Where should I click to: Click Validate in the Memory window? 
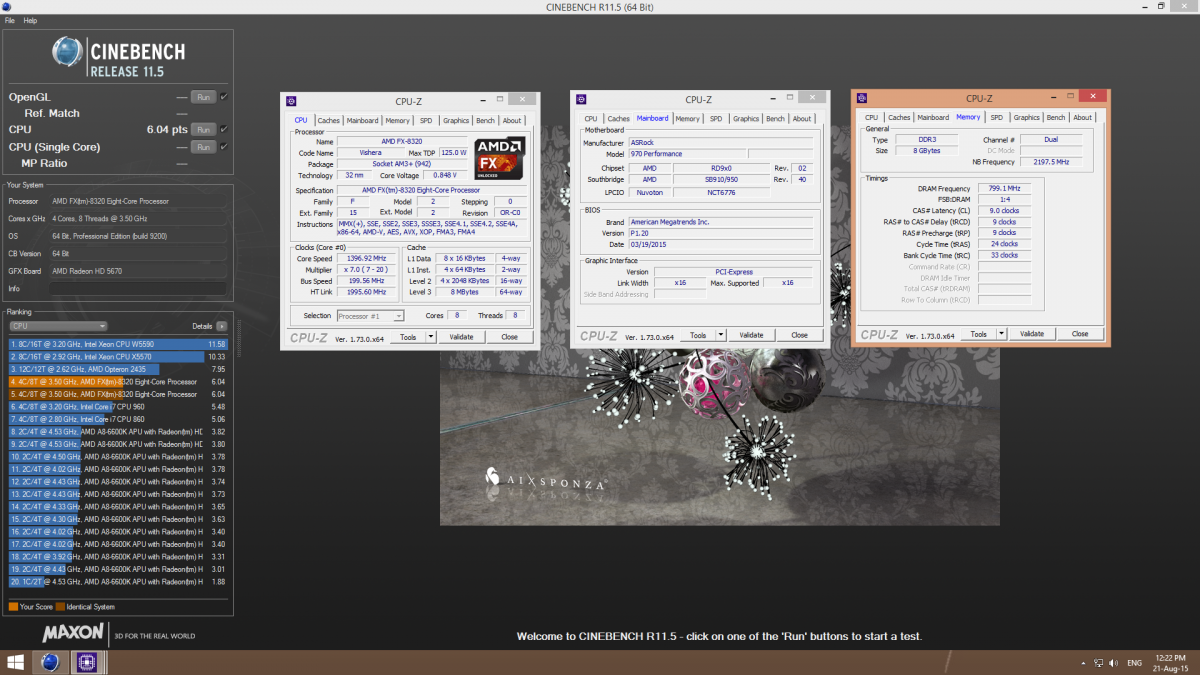point(1032,334)
